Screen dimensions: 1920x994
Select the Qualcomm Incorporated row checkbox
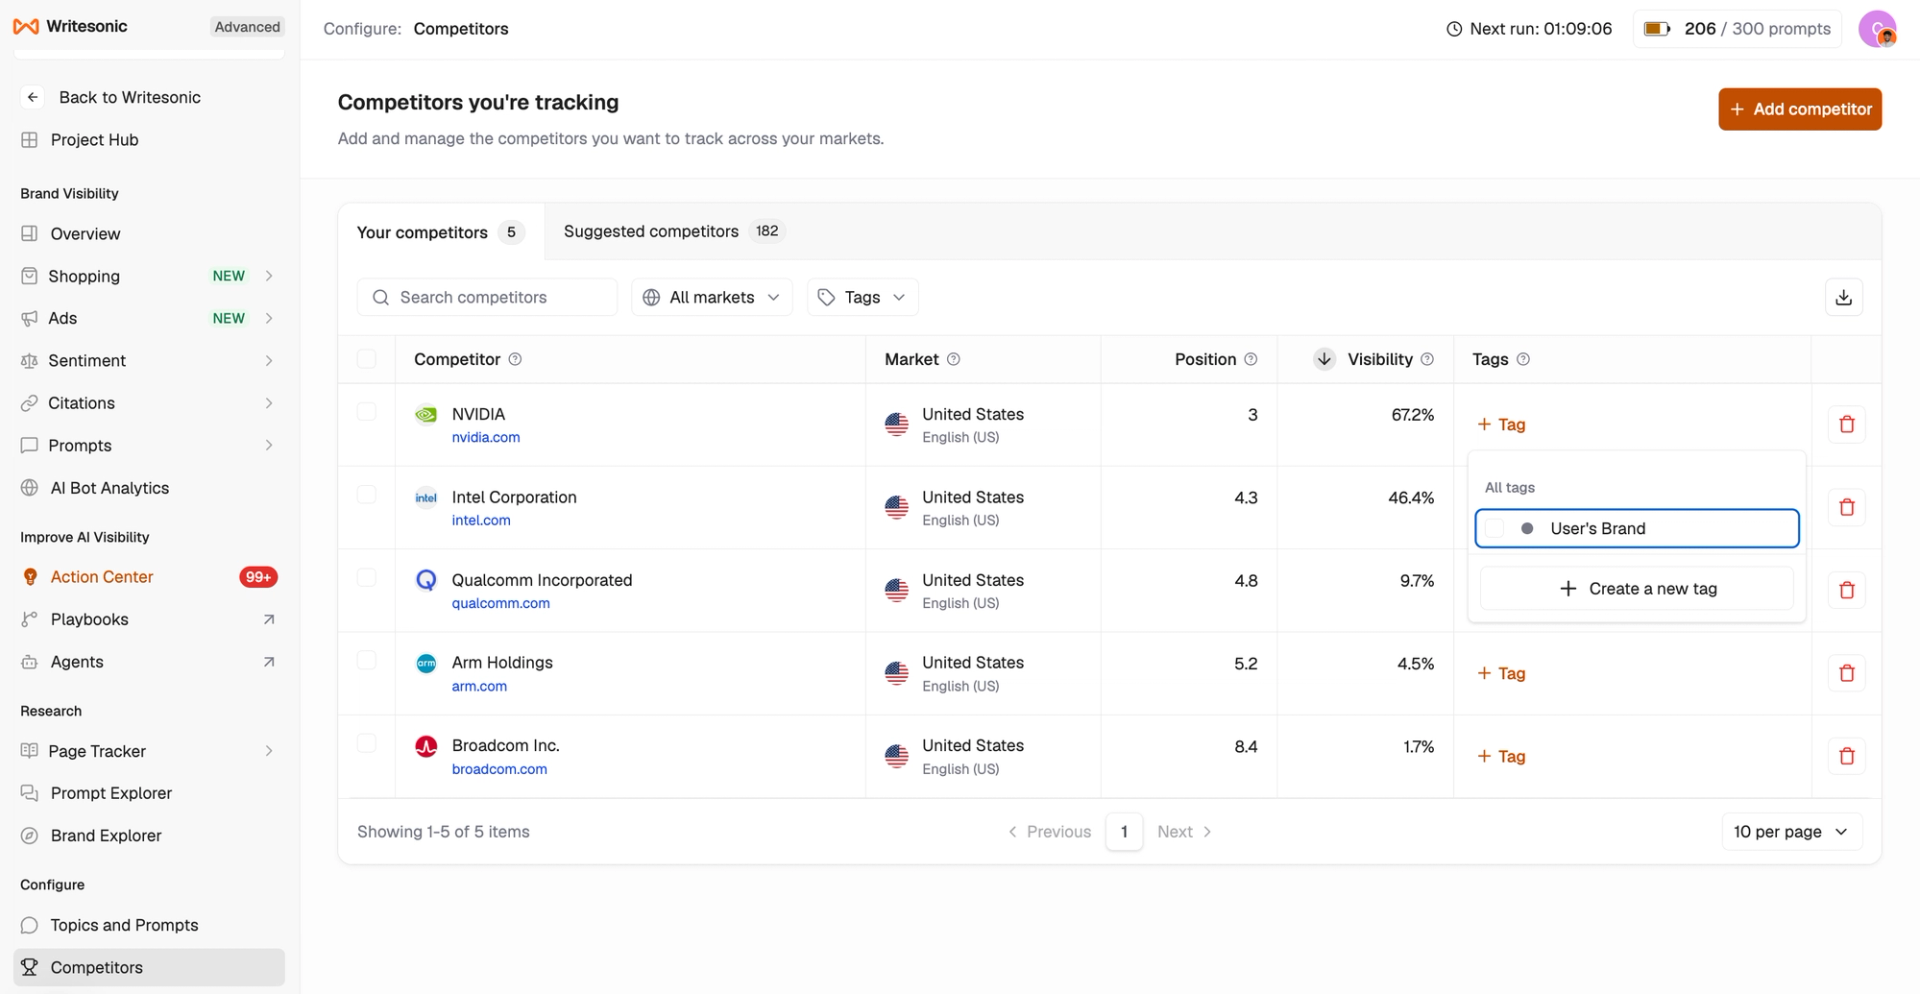coord(367,578)
